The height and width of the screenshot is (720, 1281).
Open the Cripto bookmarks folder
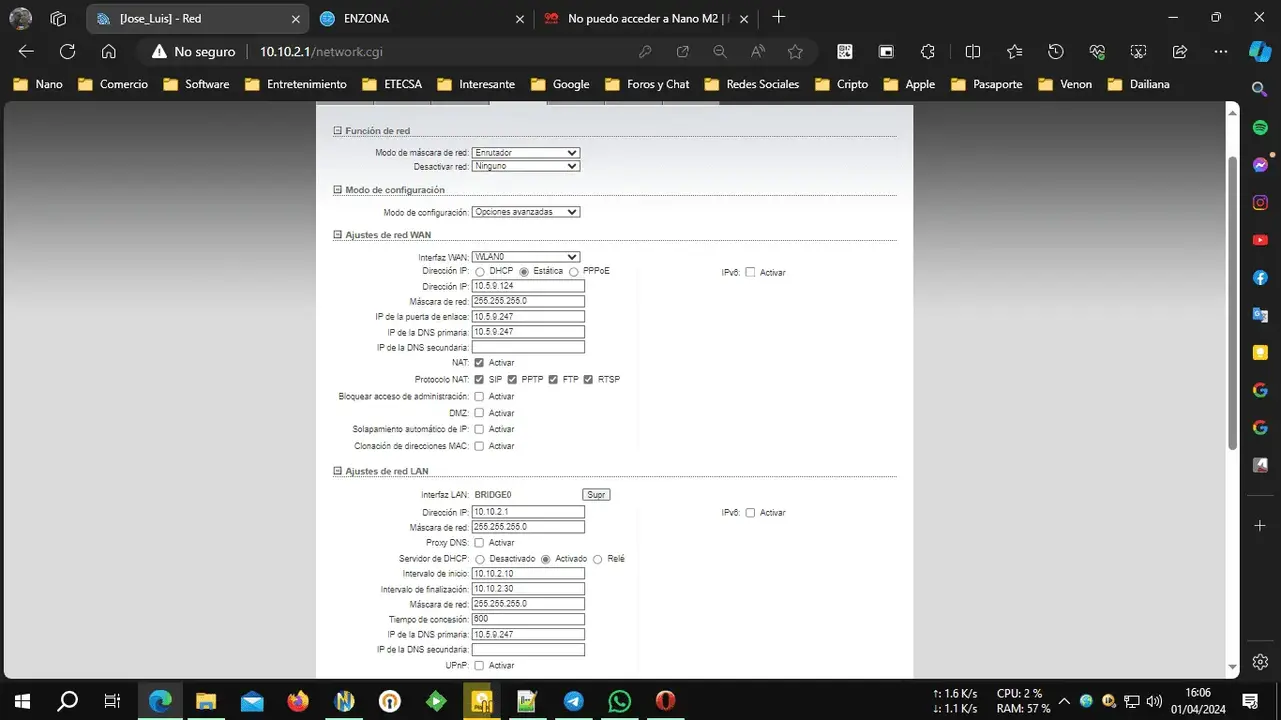click(842, 84)
